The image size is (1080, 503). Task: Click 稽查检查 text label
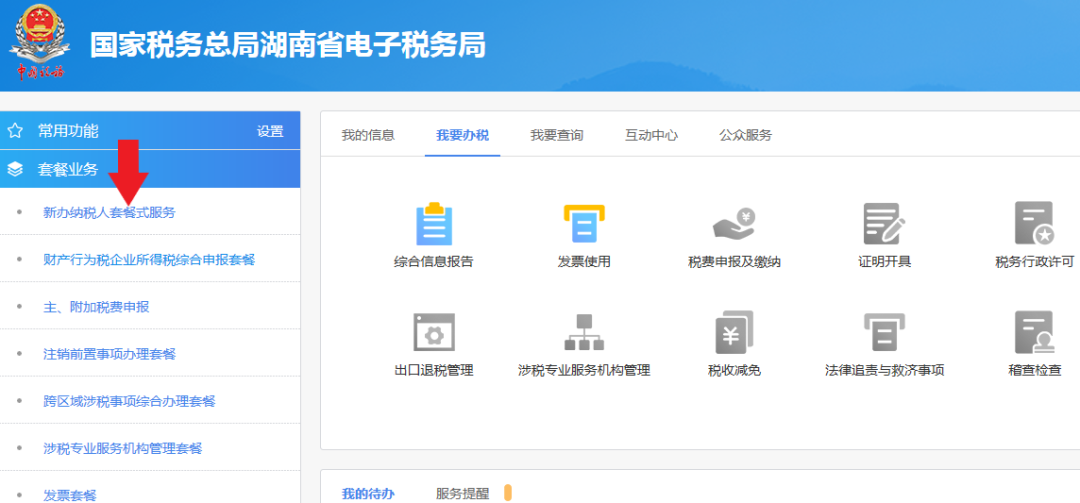tap(1035, 371)
